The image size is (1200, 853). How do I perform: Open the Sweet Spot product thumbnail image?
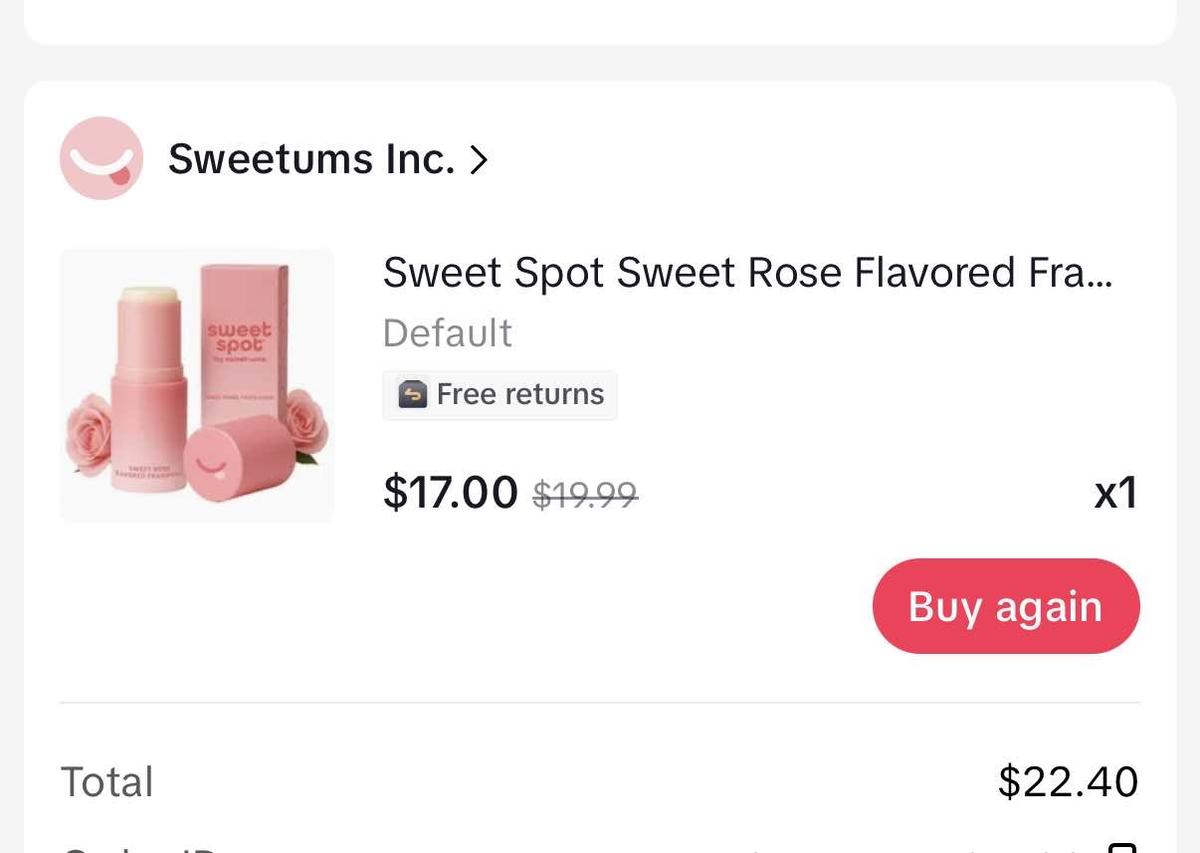coord(197,385)
